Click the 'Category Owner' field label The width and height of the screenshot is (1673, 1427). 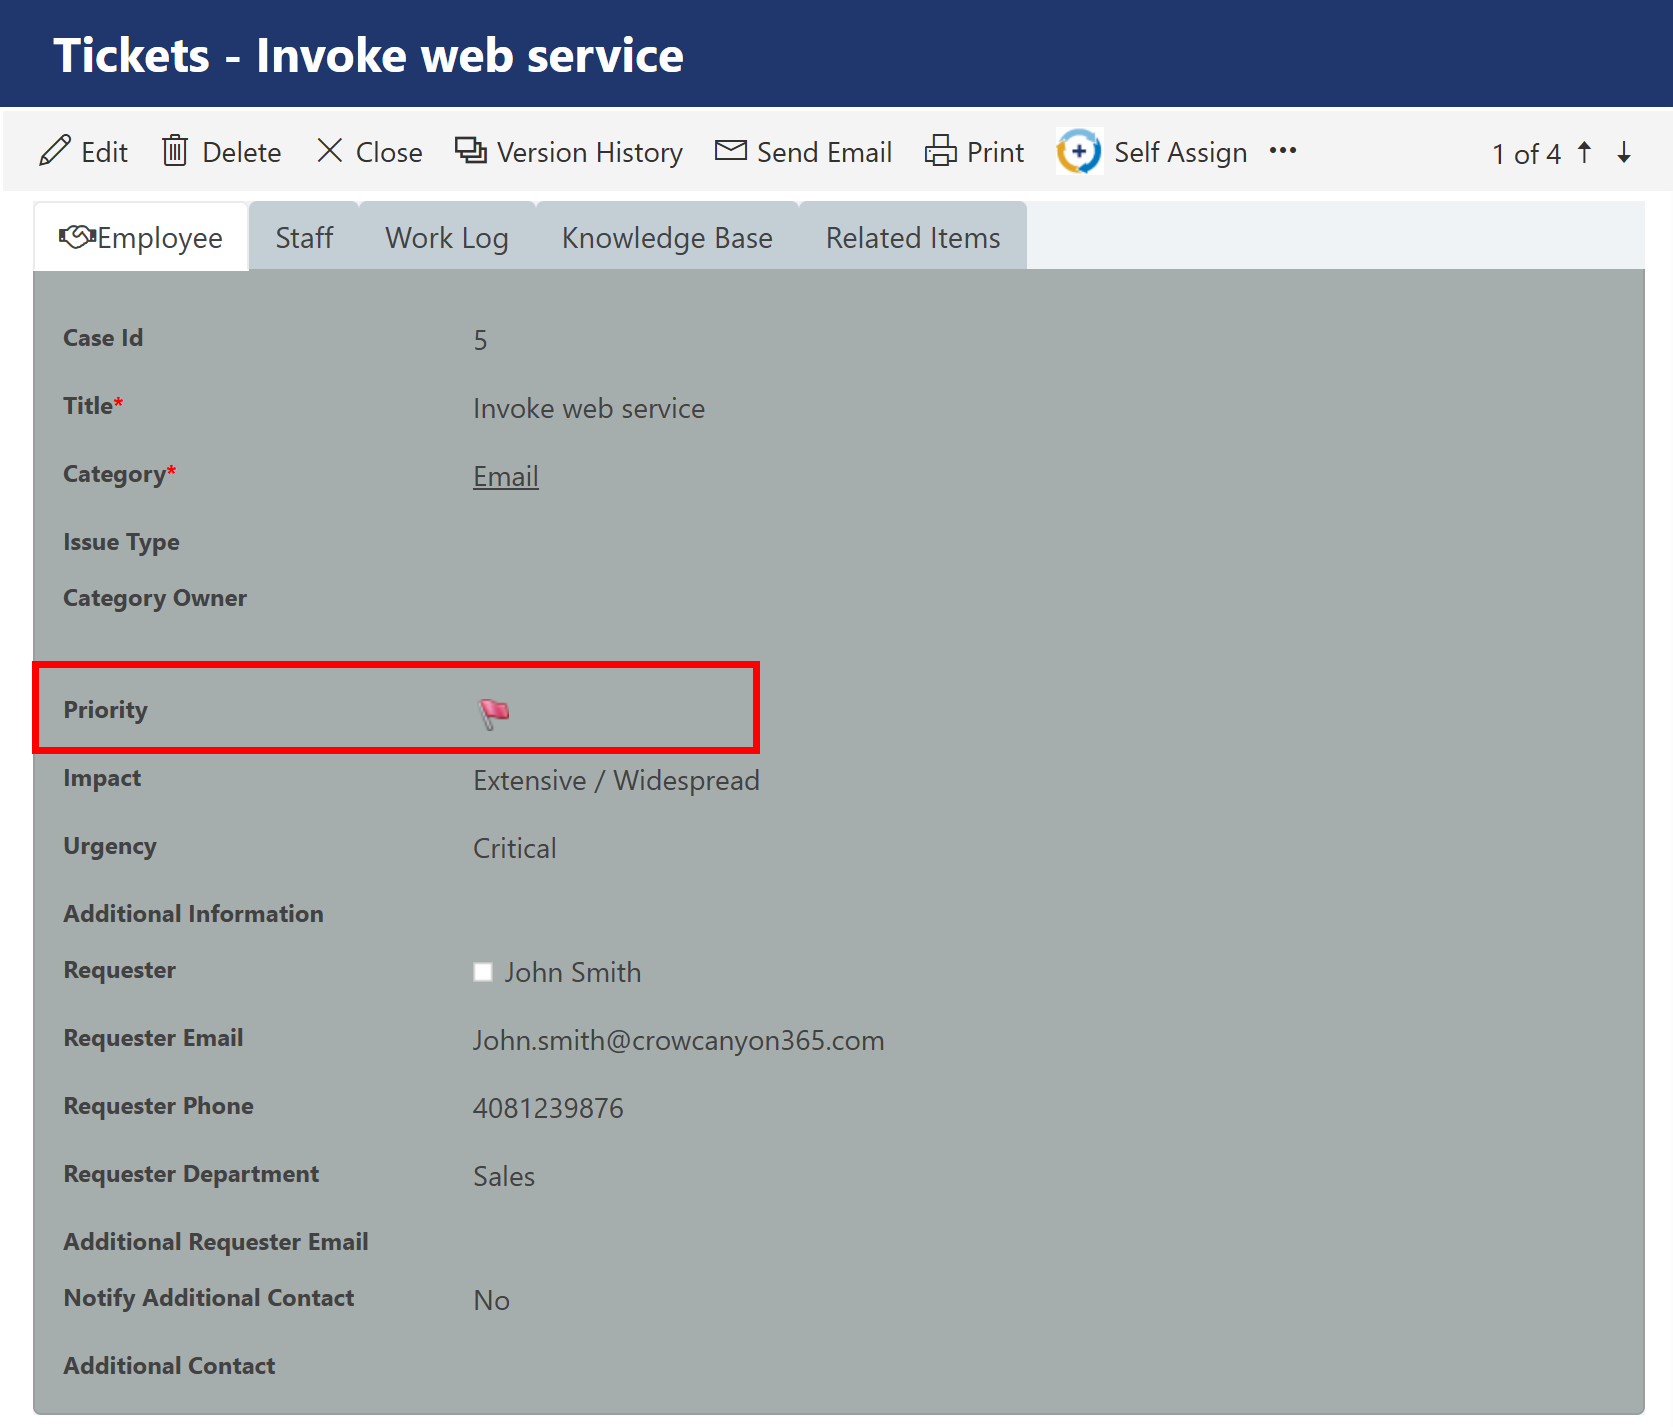tap(155, 598)
